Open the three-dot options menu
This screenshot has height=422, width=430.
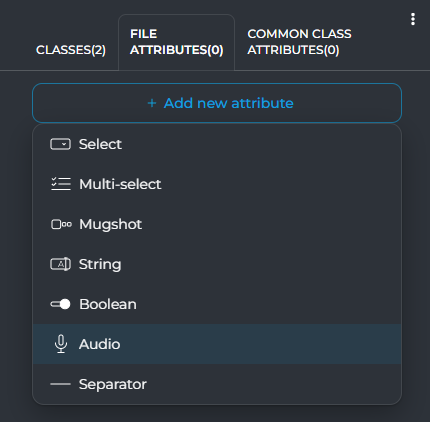pyautogui.click(x=413, y=19)
